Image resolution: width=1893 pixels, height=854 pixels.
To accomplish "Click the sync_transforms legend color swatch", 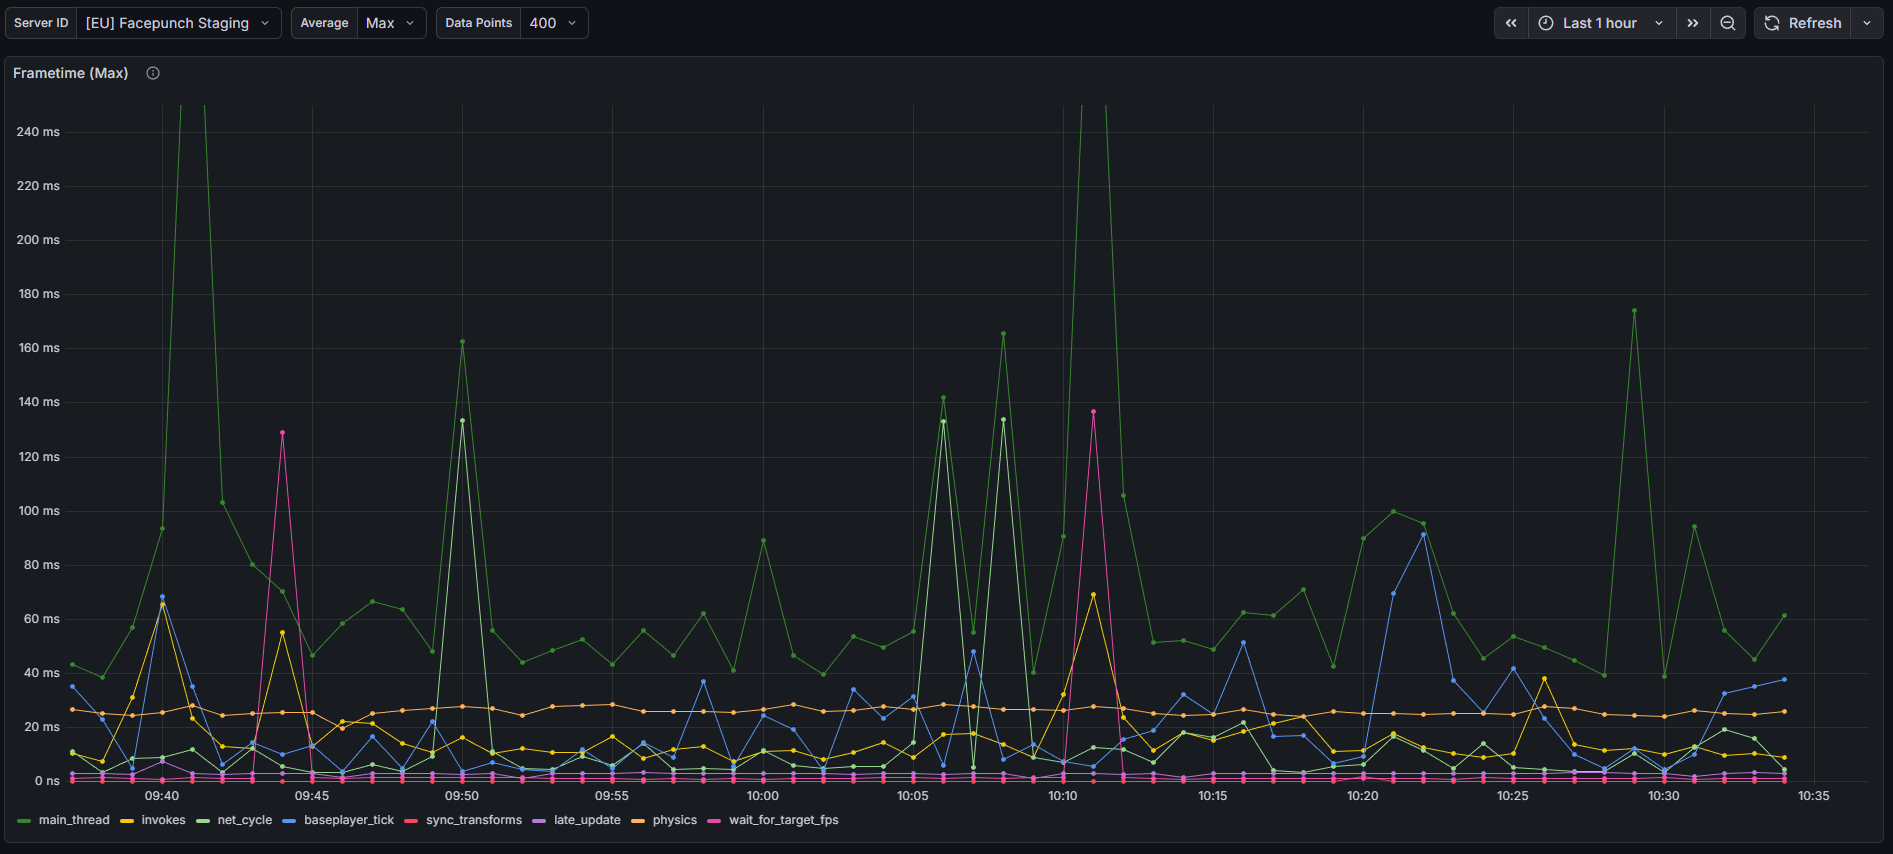I will pyautogui.click(x=411, y=821).
